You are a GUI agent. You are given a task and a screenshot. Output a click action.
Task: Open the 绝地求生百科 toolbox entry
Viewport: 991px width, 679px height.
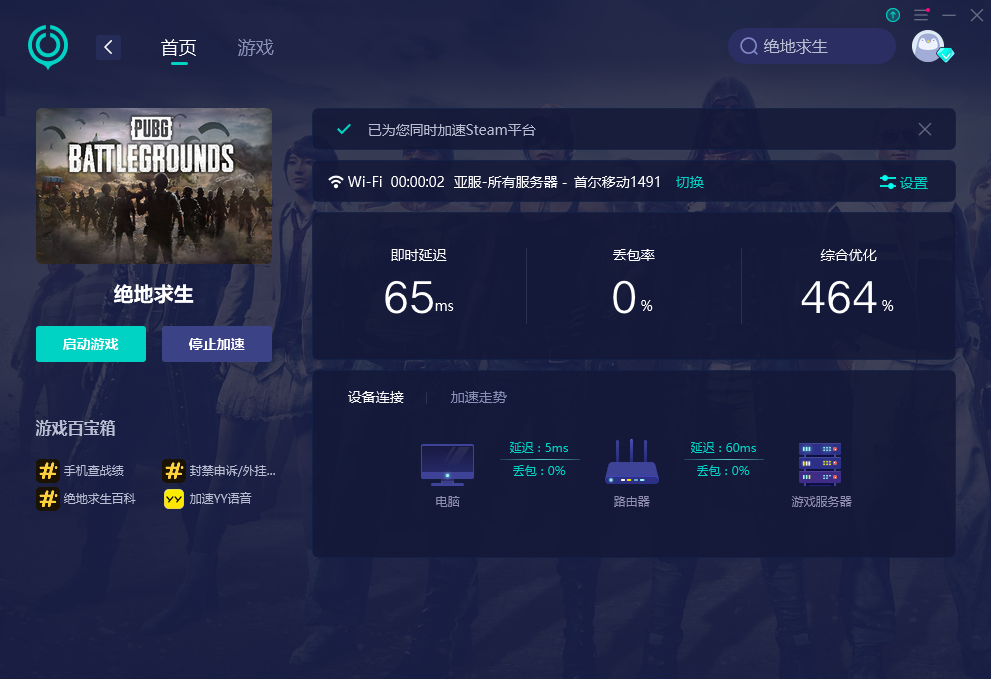[x=86, y=499]
